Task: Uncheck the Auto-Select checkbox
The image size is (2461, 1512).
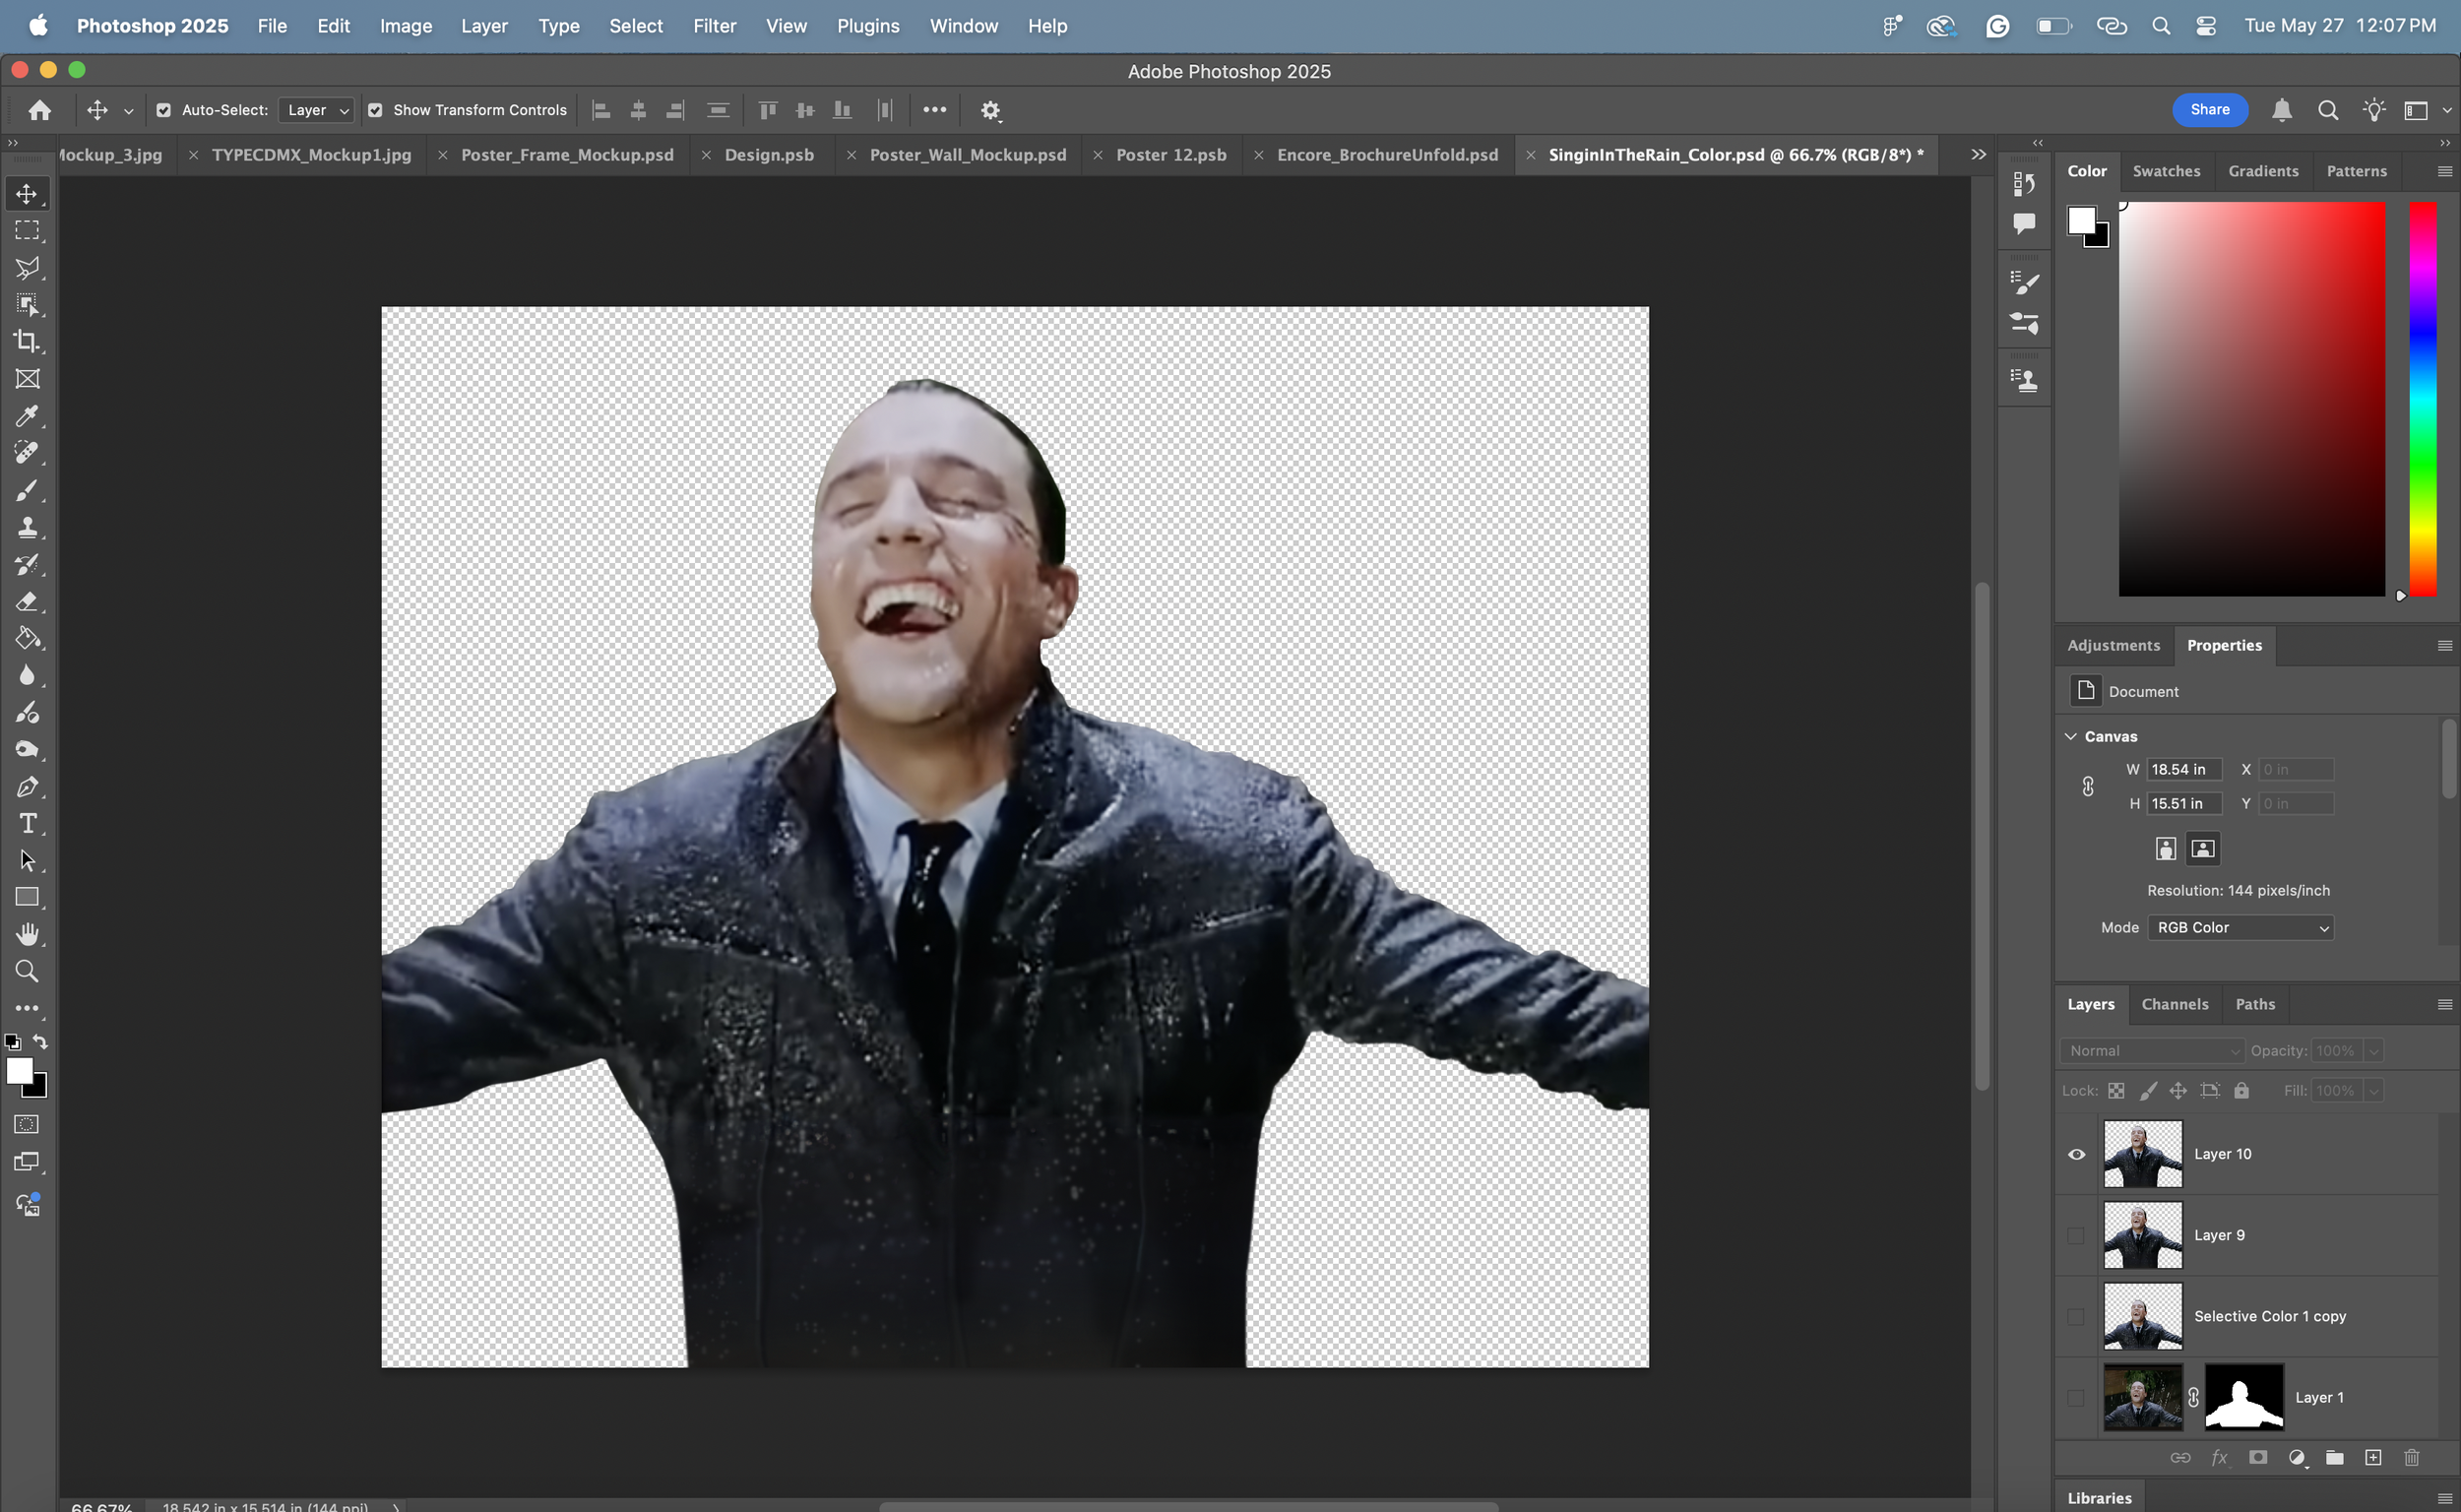Action: tap(163, 110)
